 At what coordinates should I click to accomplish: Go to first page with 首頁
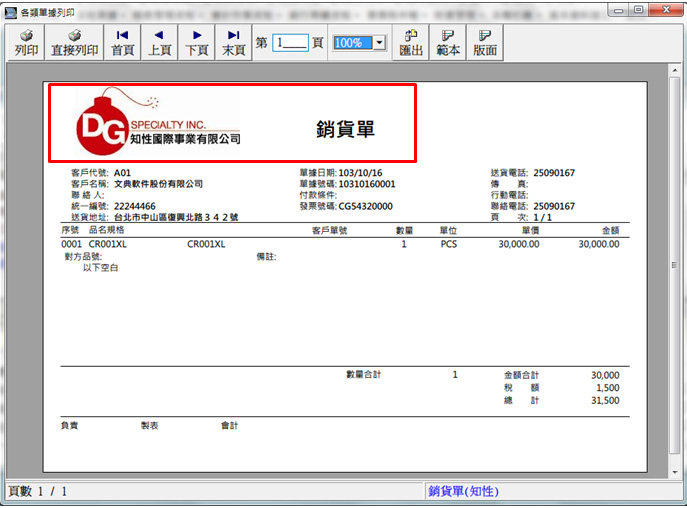pos(123,42)
